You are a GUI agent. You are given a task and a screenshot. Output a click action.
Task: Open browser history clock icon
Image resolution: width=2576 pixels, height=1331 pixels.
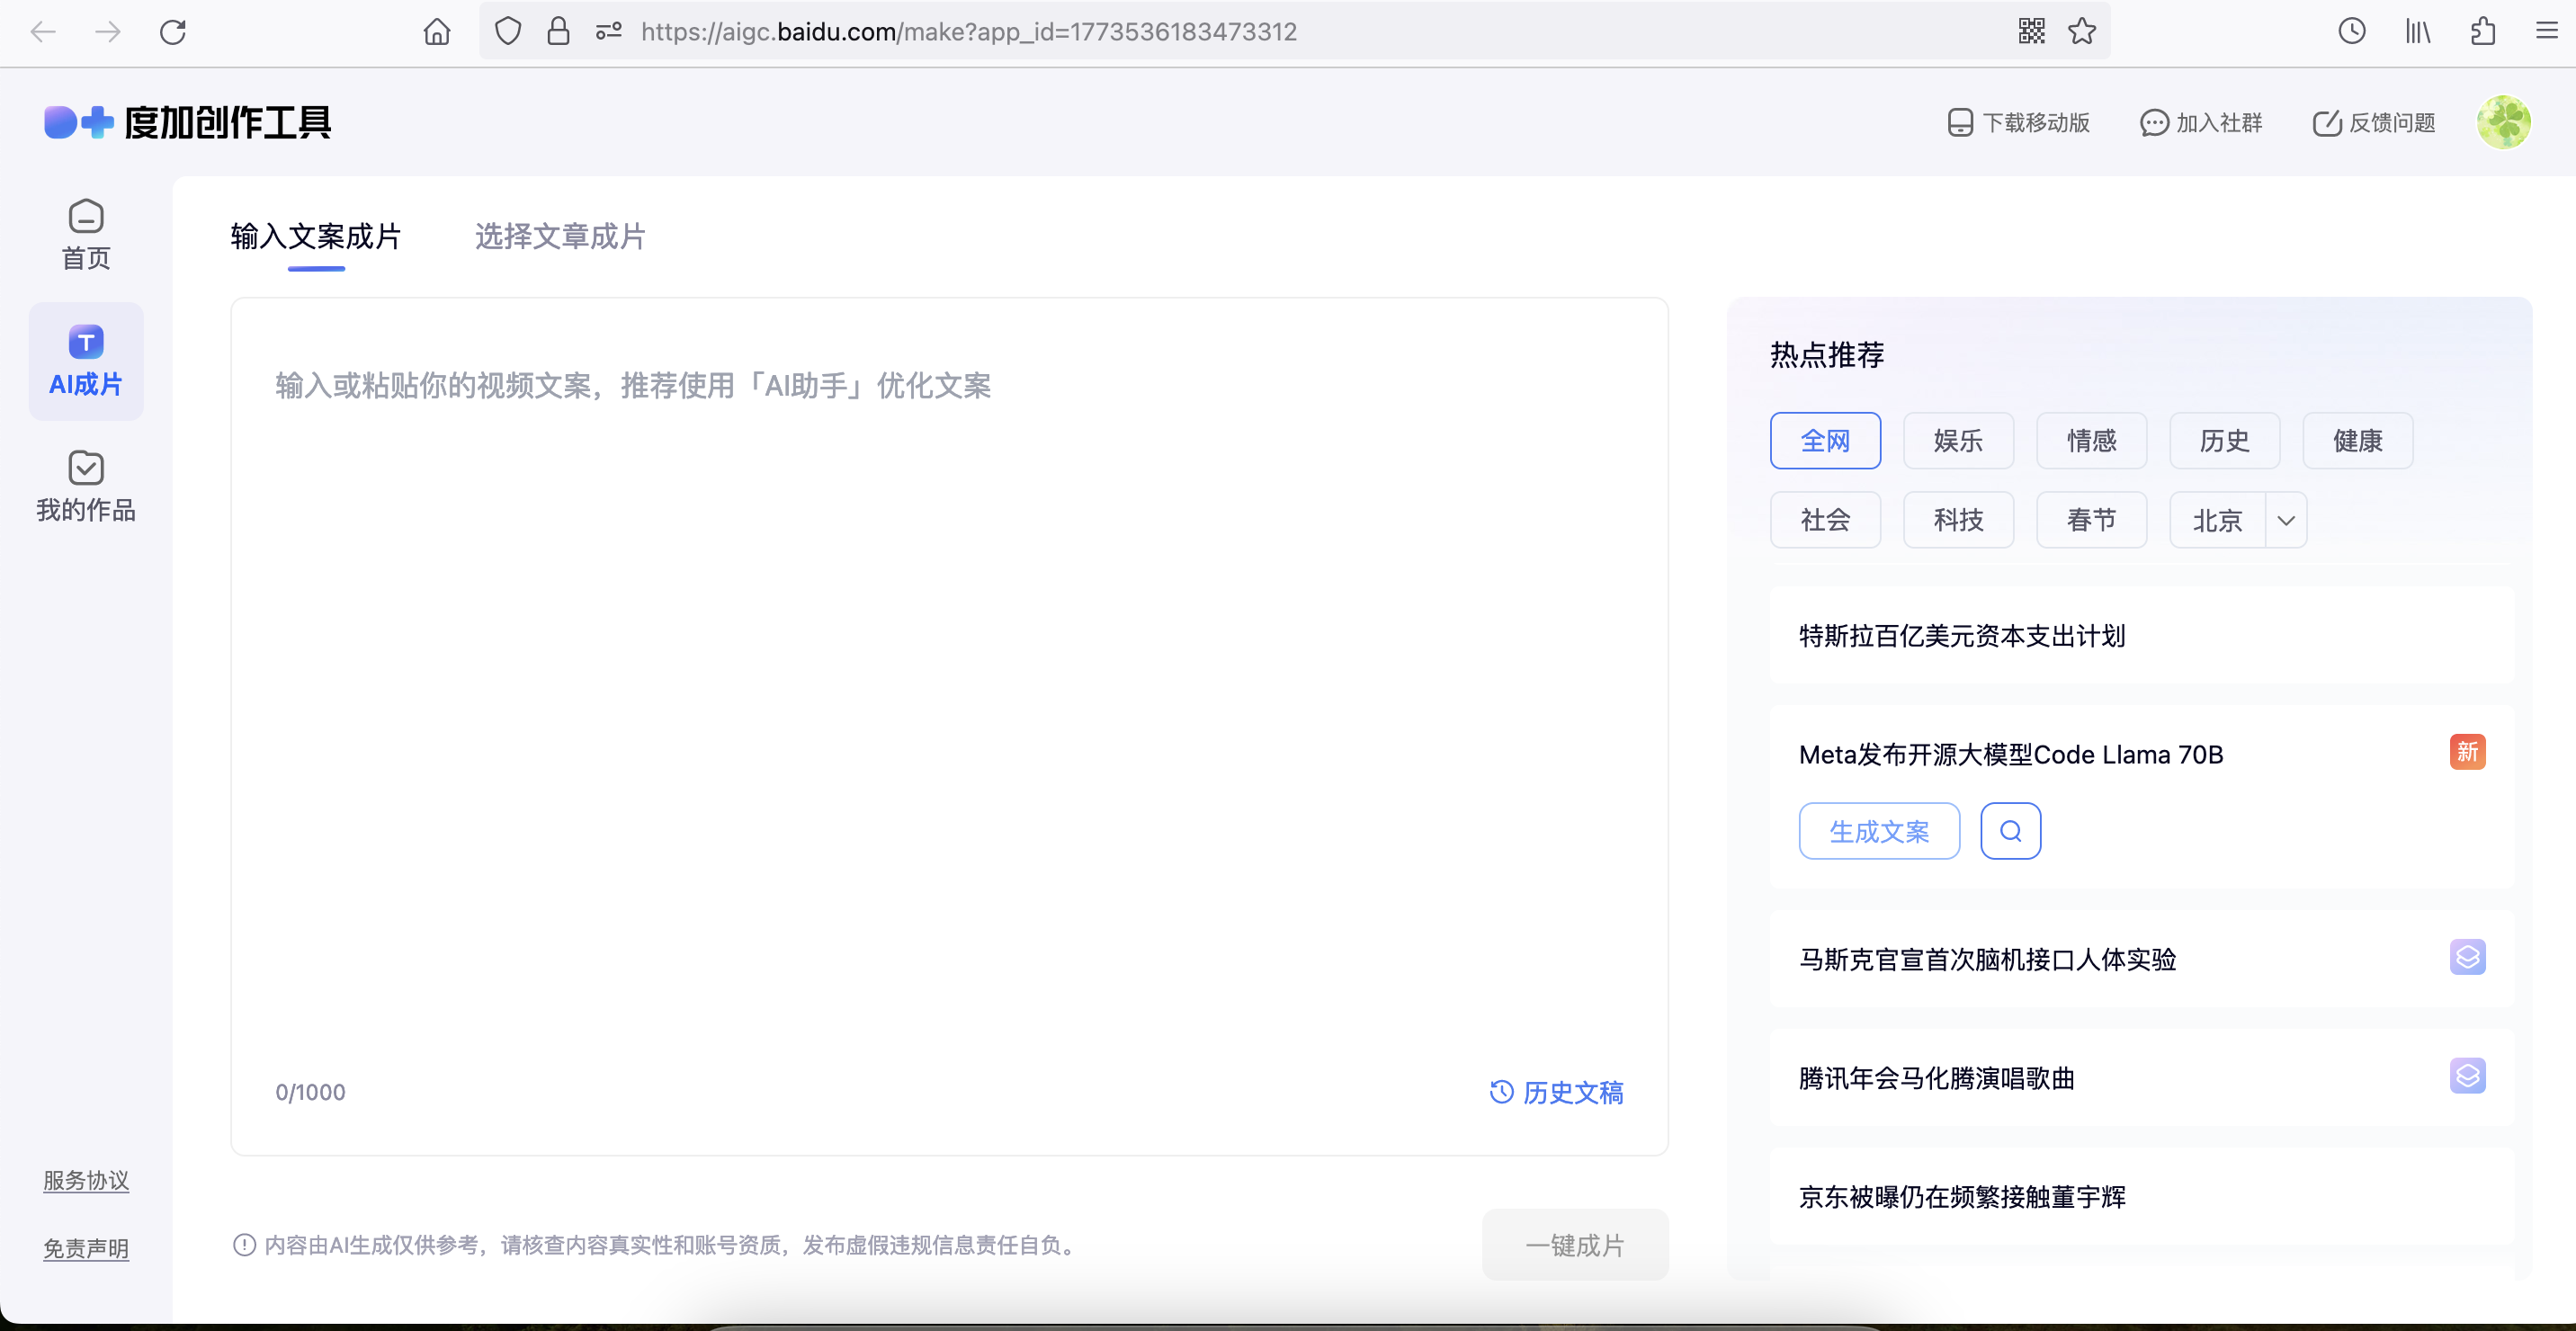click(x=2352, y=31)
